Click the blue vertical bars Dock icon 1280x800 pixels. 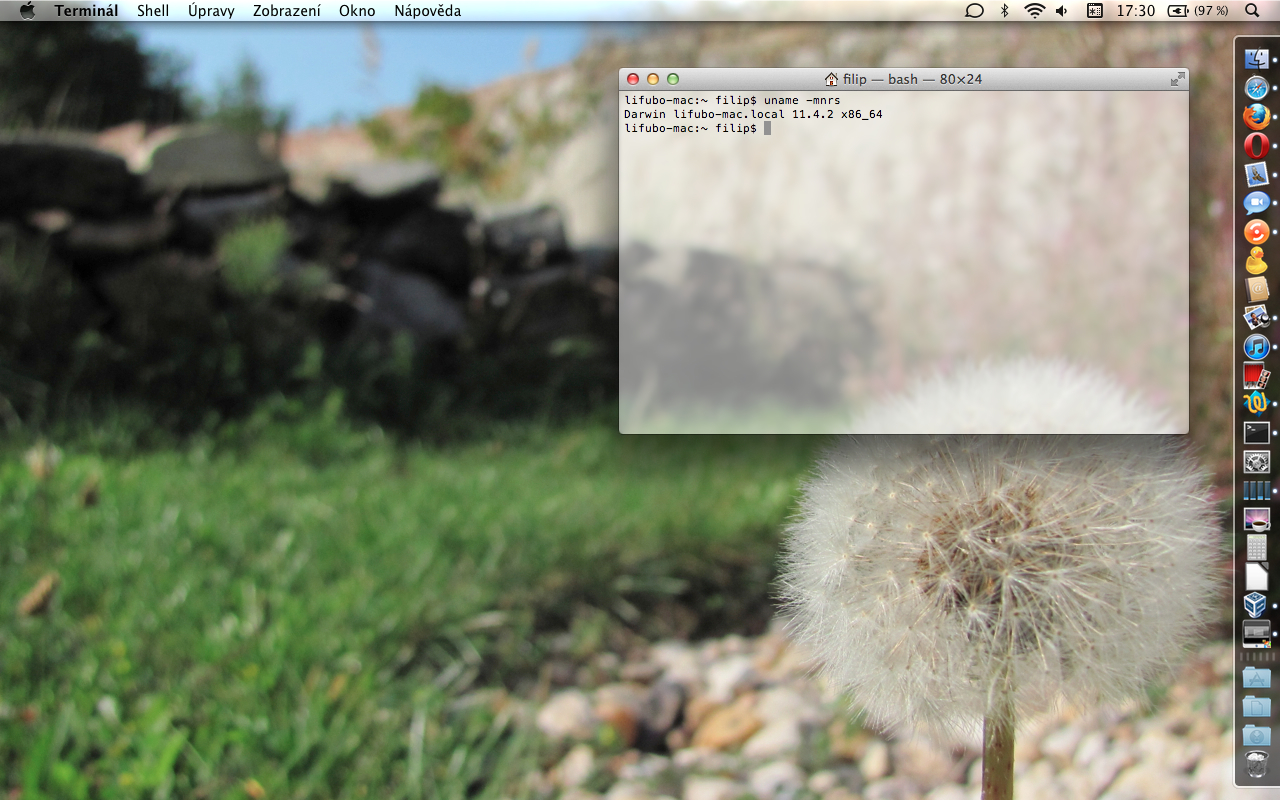[1256, 491]
